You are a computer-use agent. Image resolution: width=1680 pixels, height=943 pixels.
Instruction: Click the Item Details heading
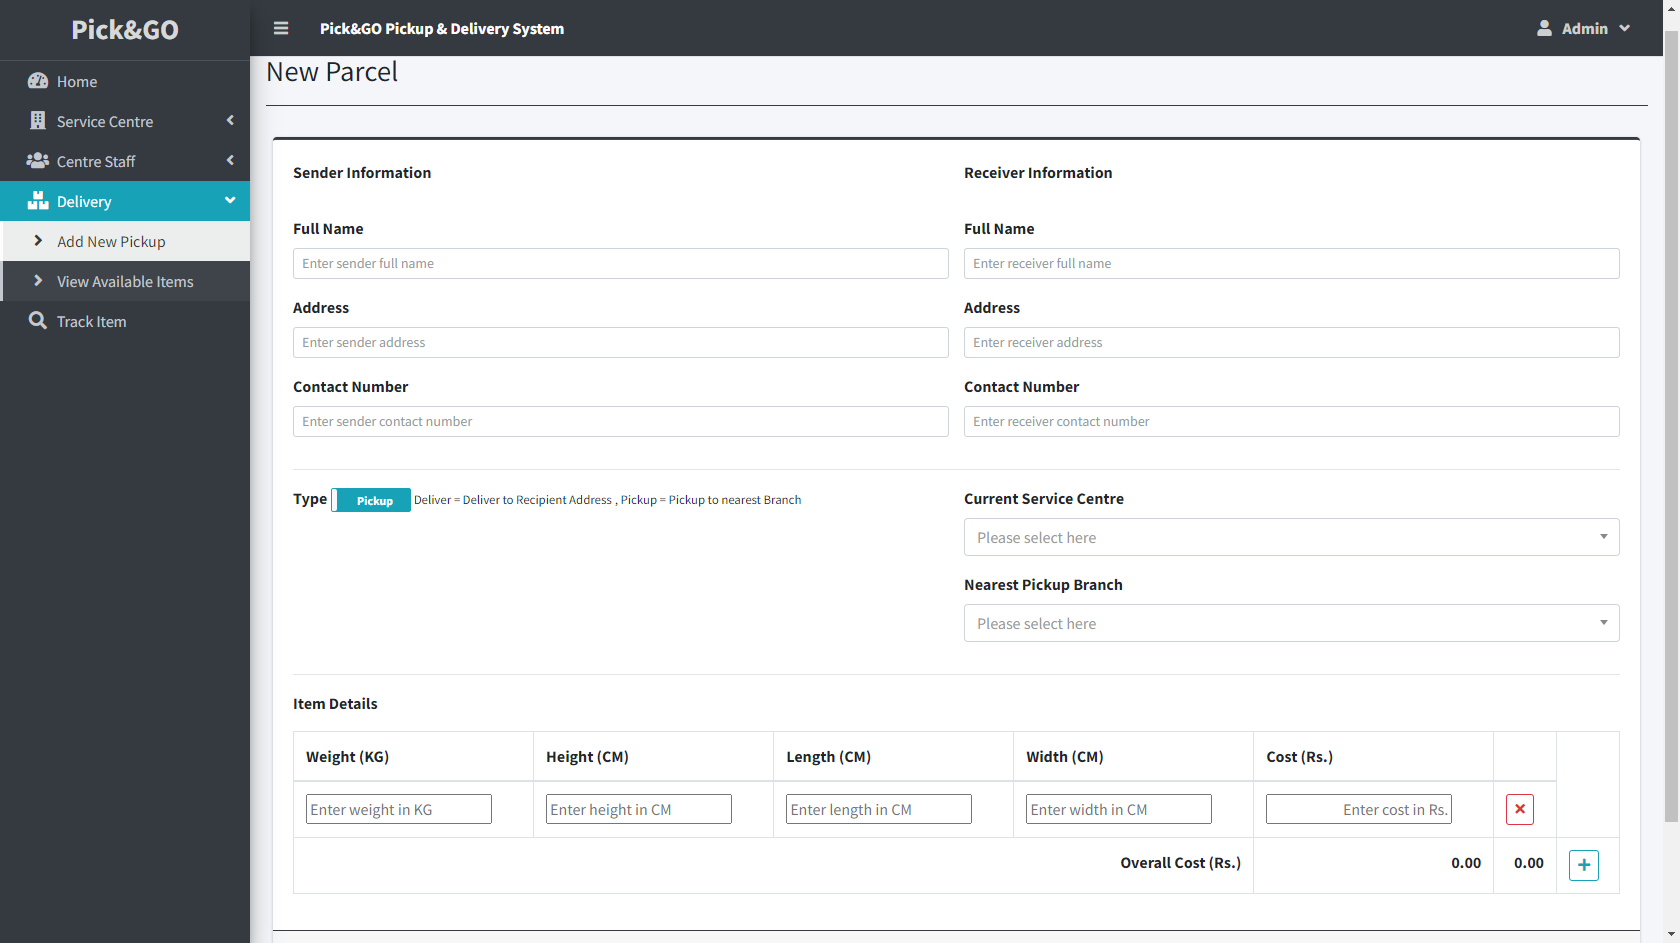335,704
